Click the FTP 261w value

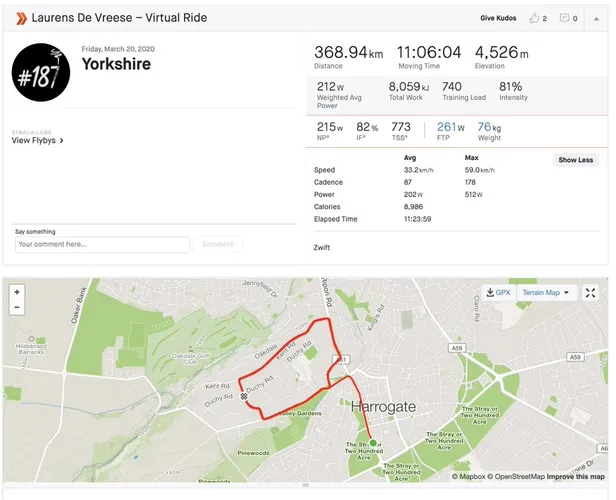coord(451,127)
